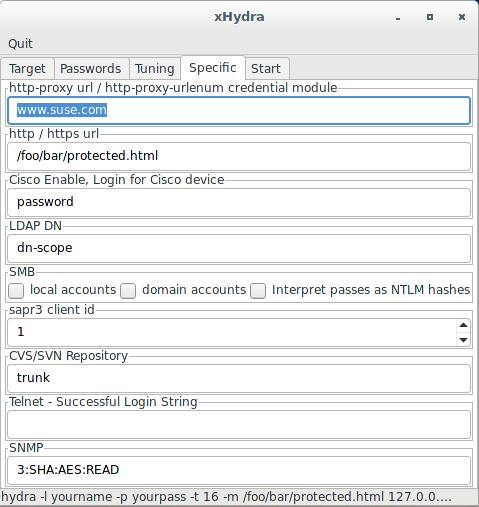The width and height of the screenshot is (479, 507).
Task: Click the empty Telnet Successful Login String field
Action: click(239, 424)
